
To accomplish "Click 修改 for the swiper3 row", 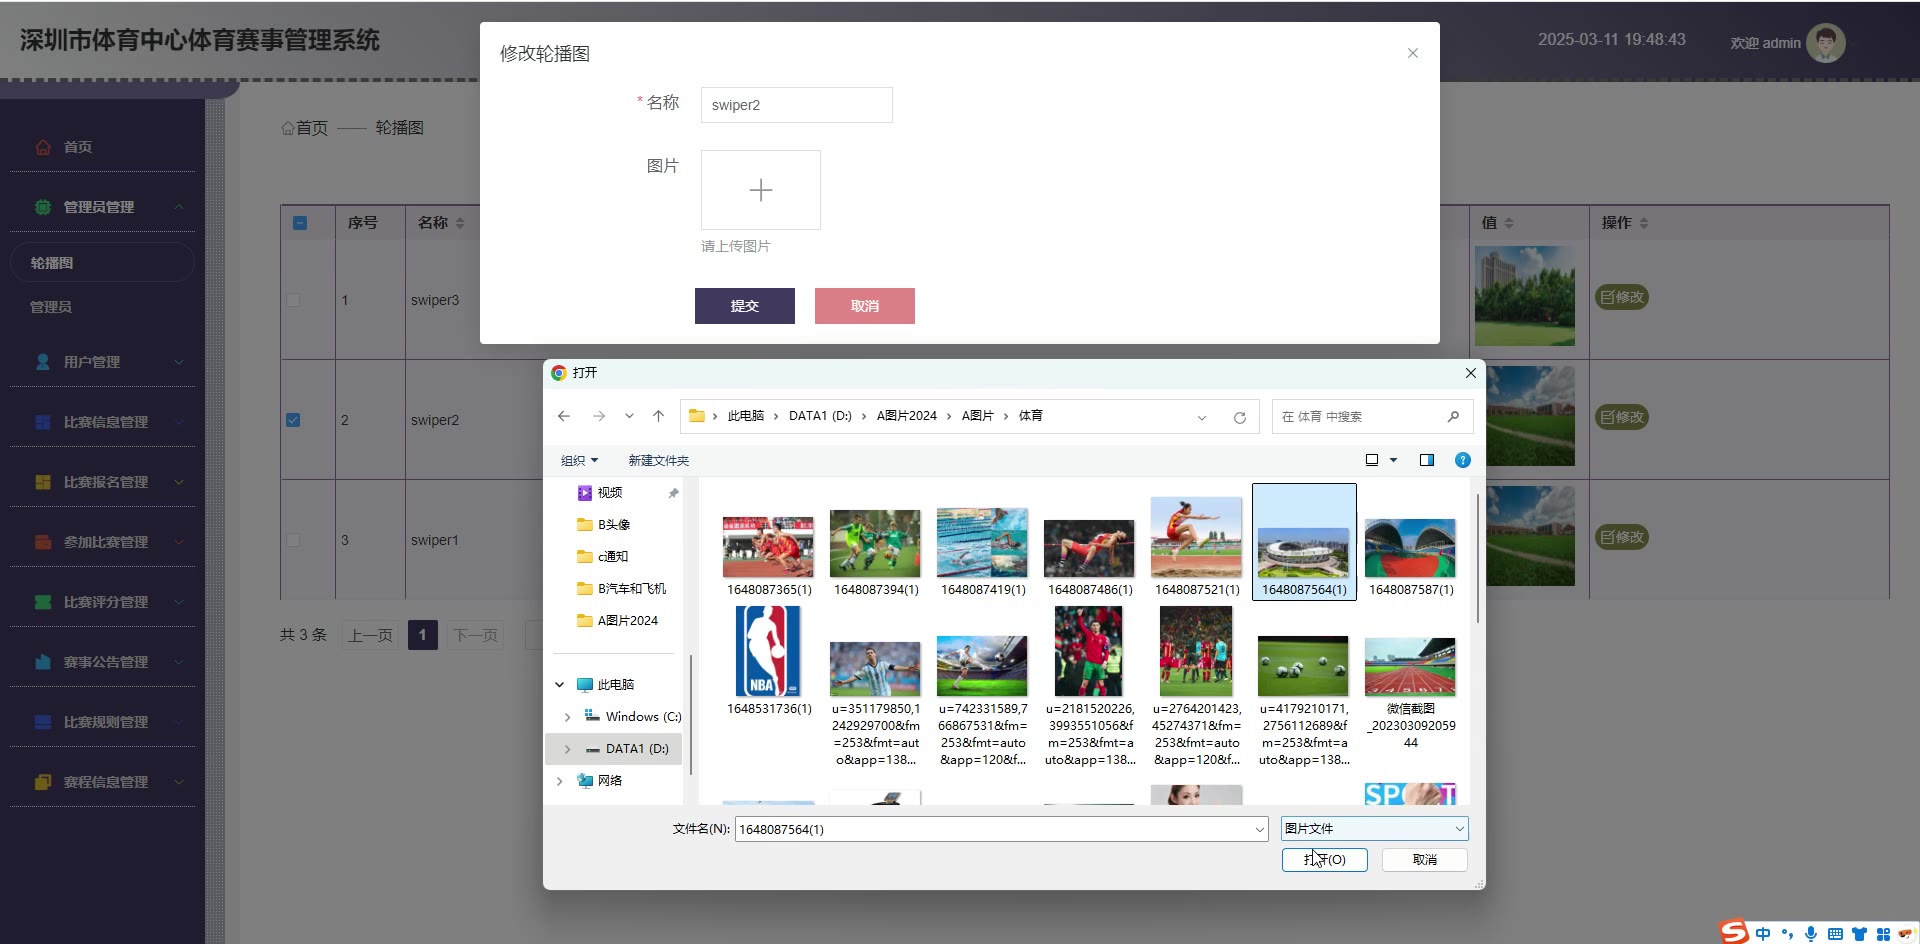I will (x=1621, y=297).
